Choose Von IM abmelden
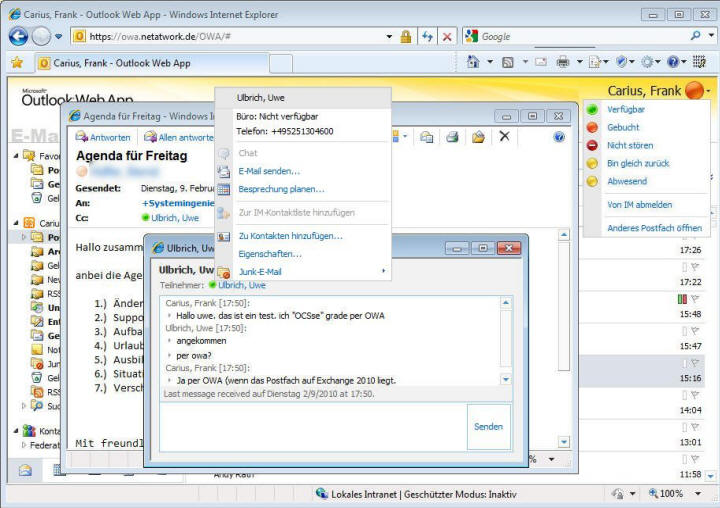The height and width of the screenshot is (508, 720). coord(640,204)
